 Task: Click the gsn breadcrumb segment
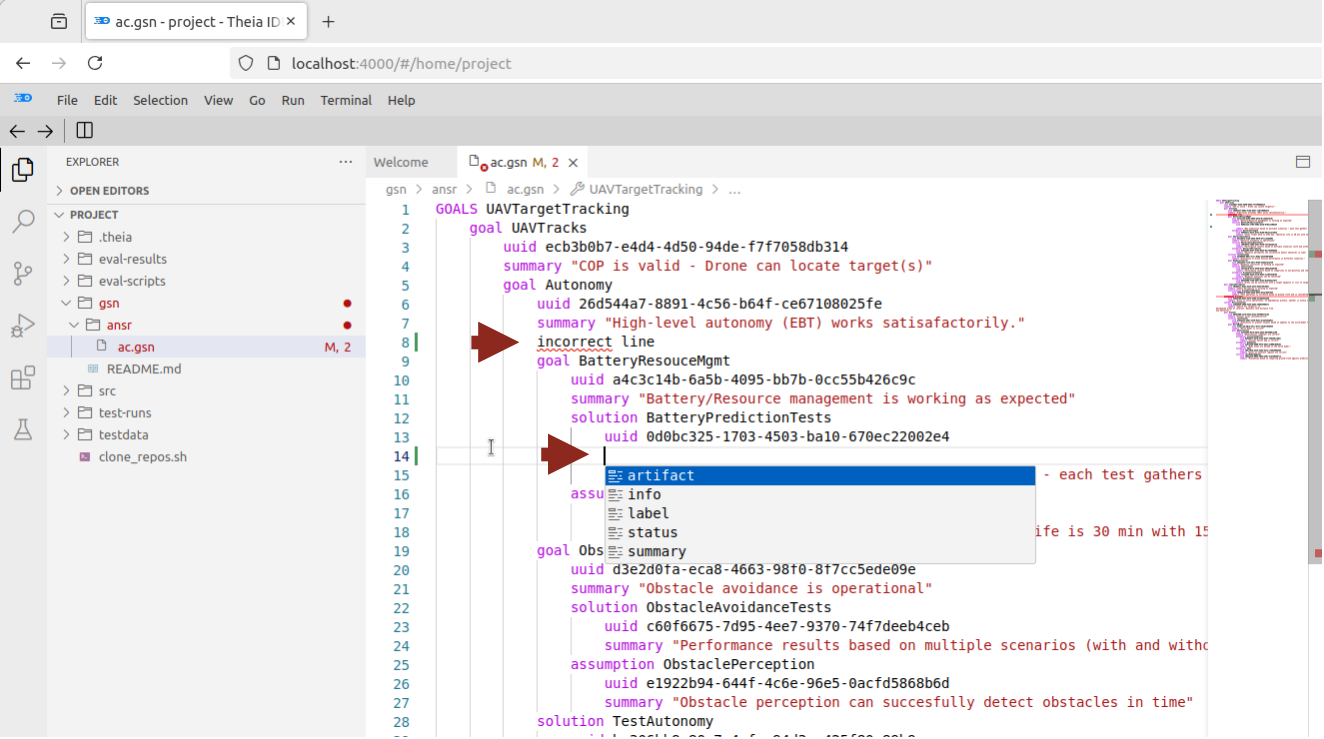[396, 189]
